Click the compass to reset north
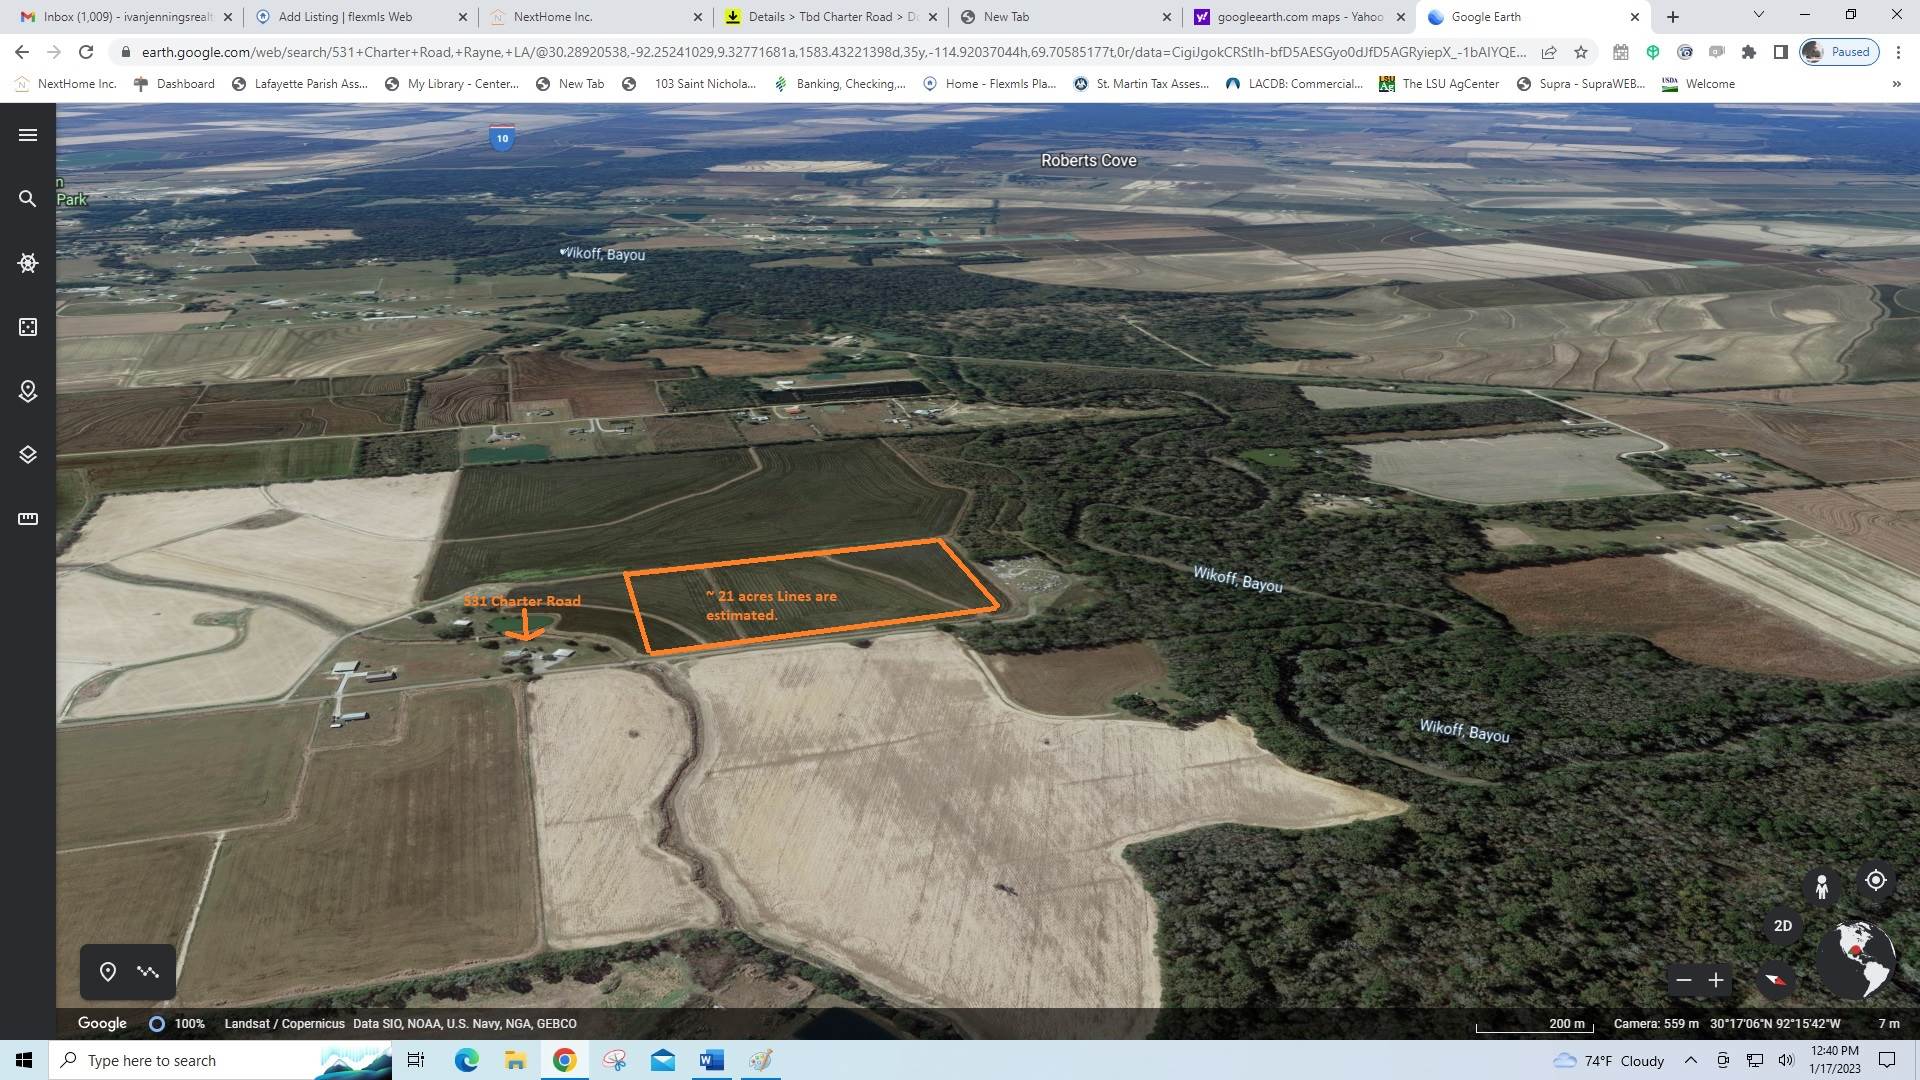 [1775, 980]
